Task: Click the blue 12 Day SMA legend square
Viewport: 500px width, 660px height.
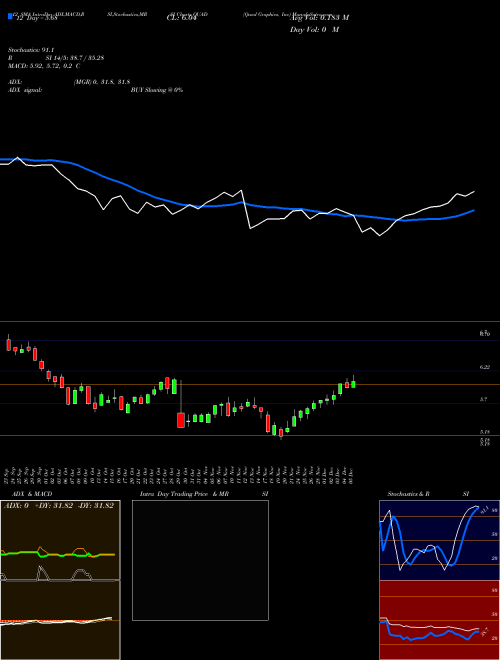Action: click(10, 16)
